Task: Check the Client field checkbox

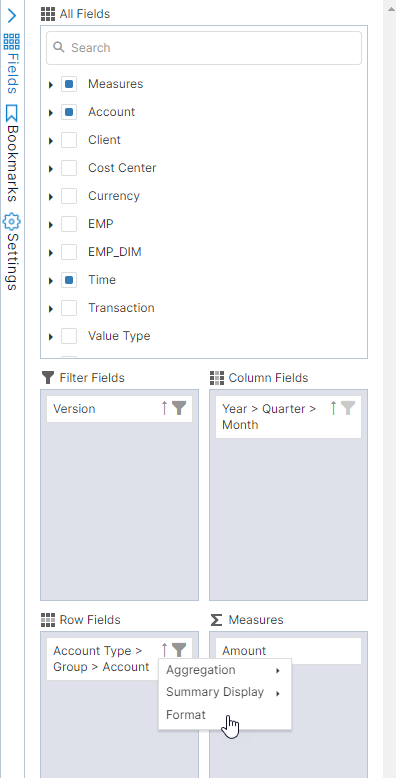Action: pos(69,140)
